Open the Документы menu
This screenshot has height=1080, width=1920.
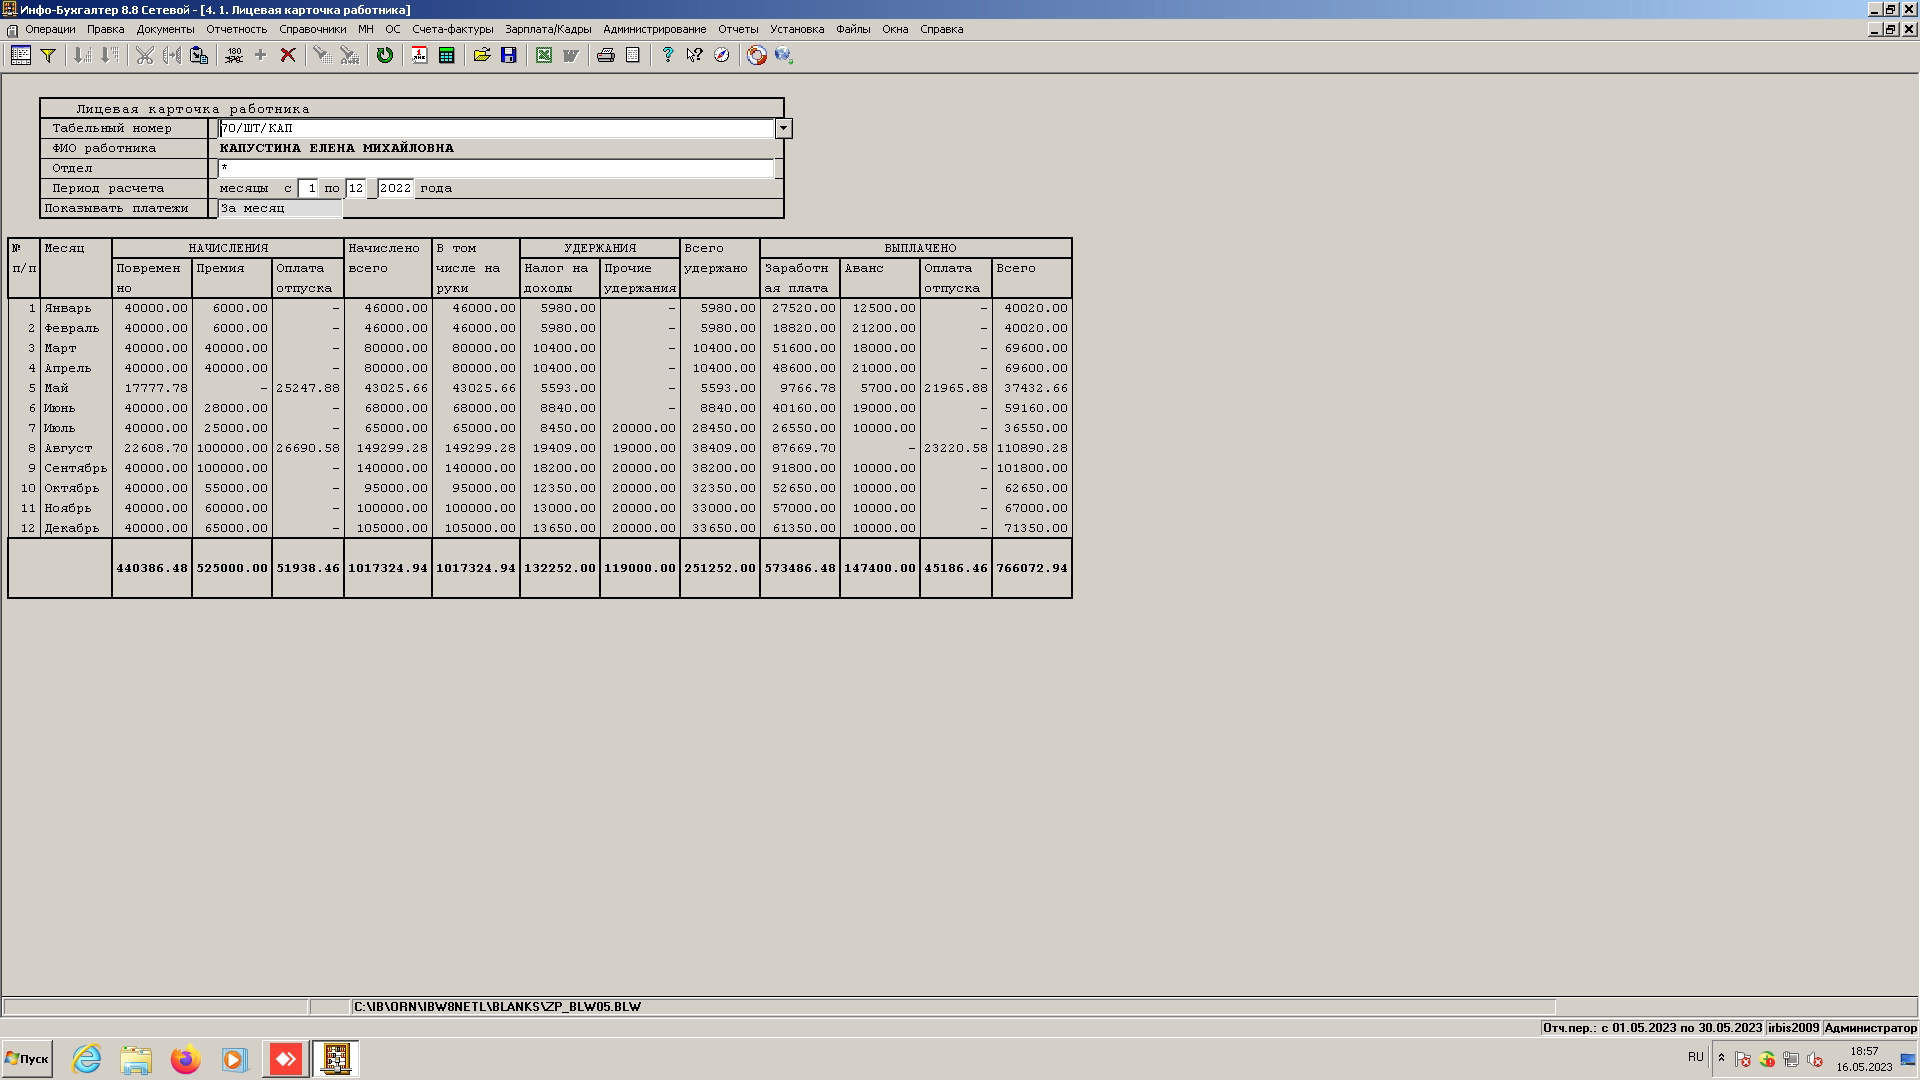(165, 29)
